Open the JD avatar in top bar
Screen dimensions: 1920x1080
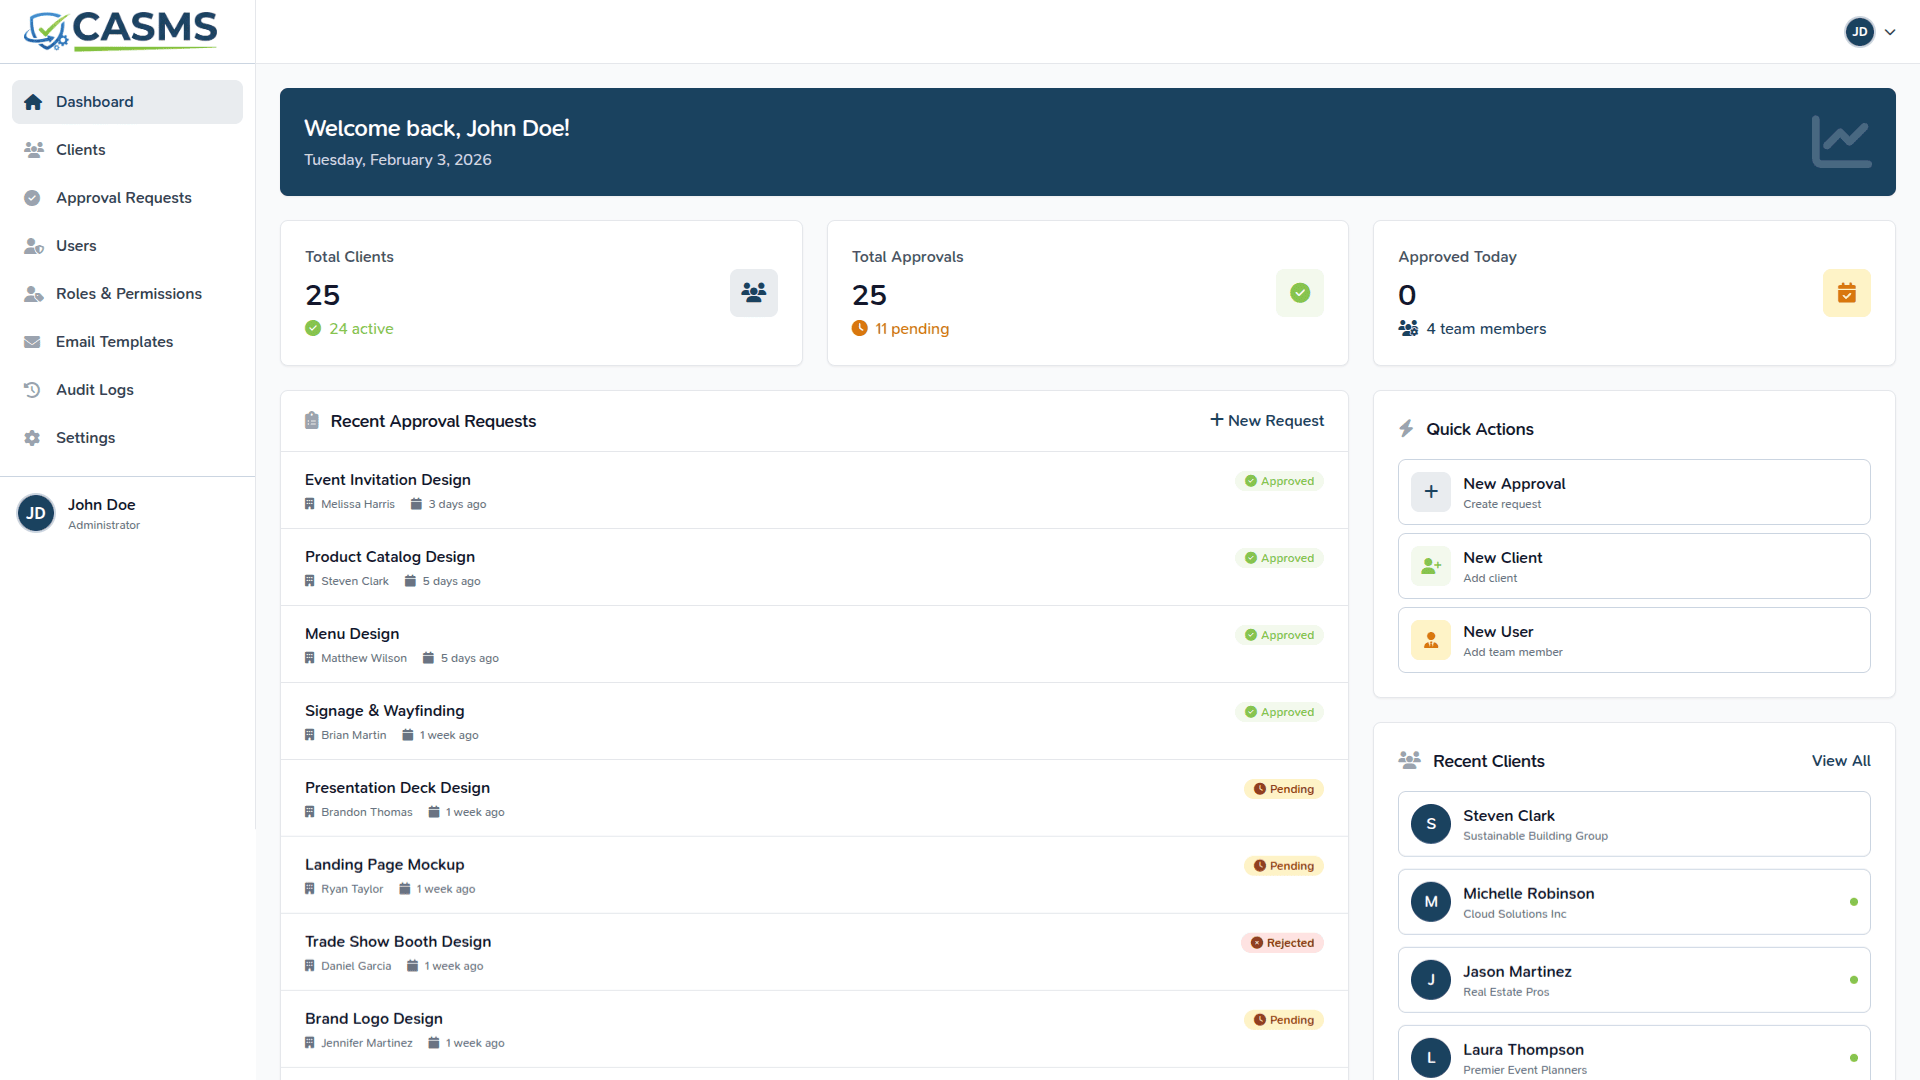[x=1859, y=32]
